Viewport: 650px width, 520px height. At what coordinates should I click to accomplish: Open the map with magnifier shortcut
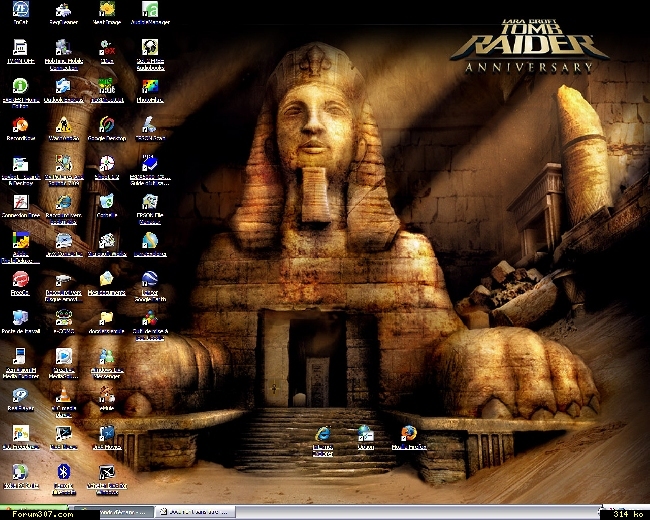63,171
